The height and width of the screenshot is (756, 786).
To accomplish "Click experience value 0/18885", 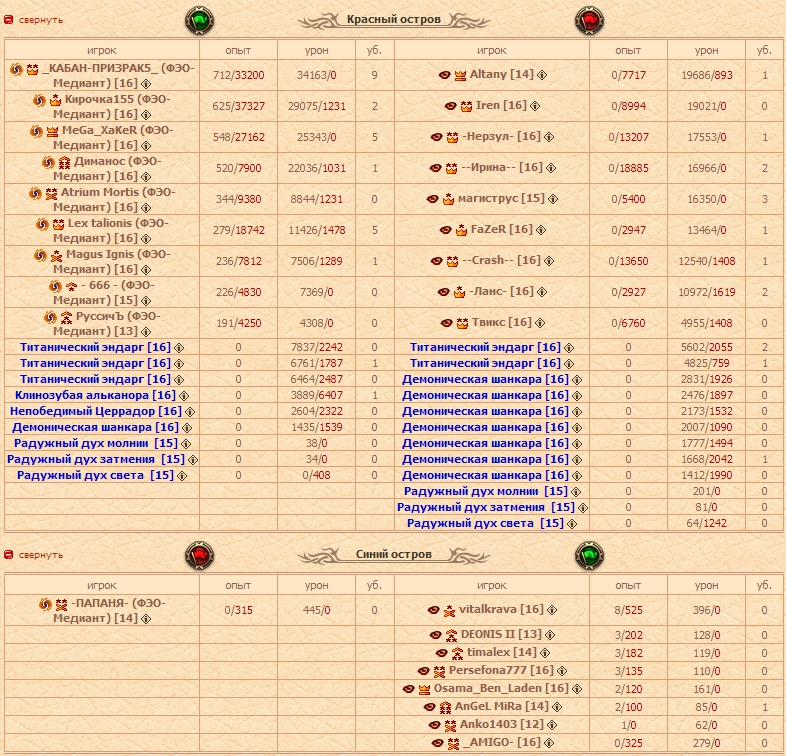I will [x=628, y=168].
